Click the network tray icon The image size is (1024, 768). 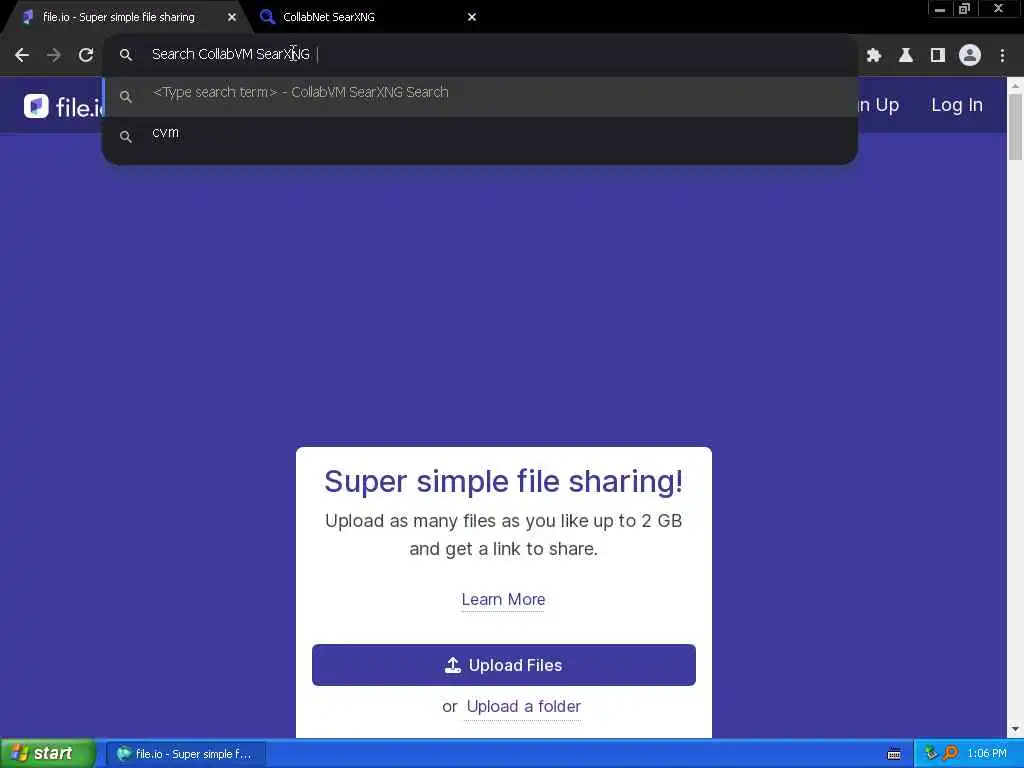(x=931, y=753)
